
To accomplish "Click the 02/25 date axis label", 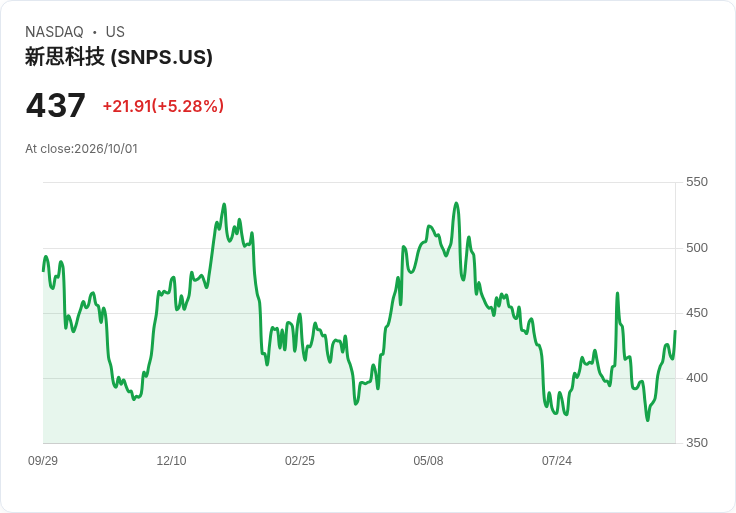I will click(x=299, y=461).
